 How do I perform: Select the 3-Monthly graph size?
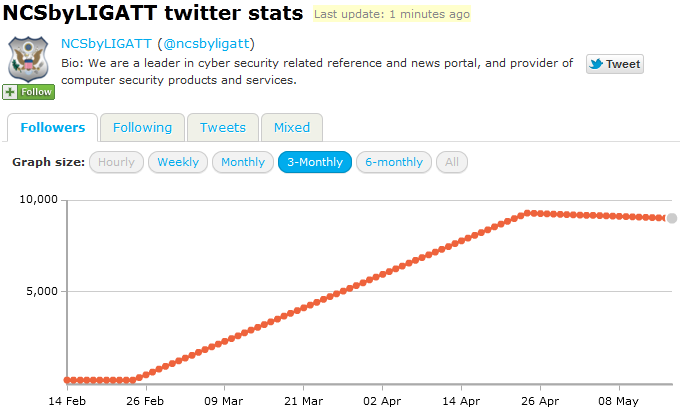[315, 162]
